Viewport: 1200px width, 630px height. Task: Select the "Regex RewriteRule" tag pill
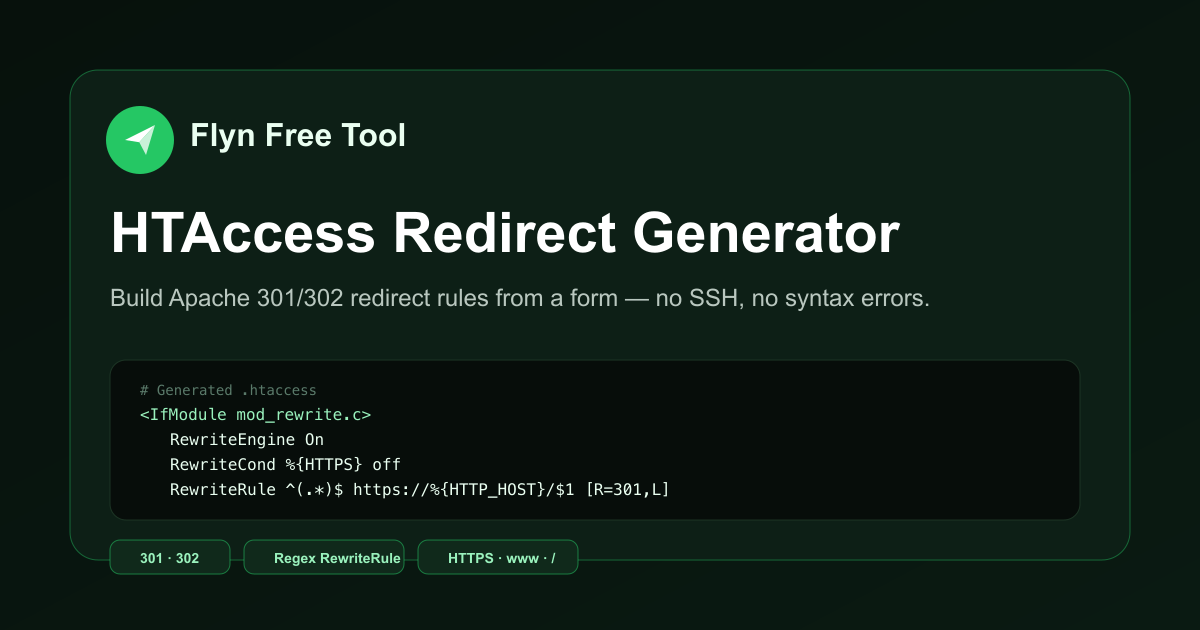(324, 558)
